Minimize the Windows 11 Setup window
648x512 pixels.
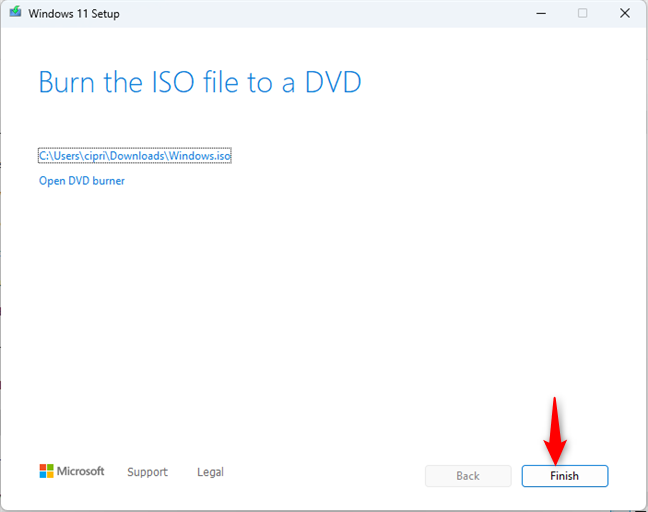[x=541, y=13]
